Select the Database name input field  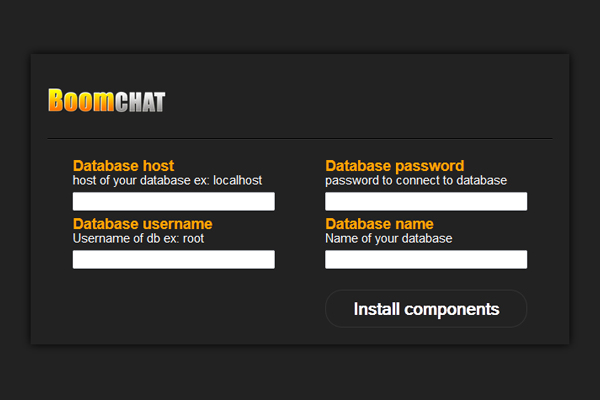(x=426, y=260)
